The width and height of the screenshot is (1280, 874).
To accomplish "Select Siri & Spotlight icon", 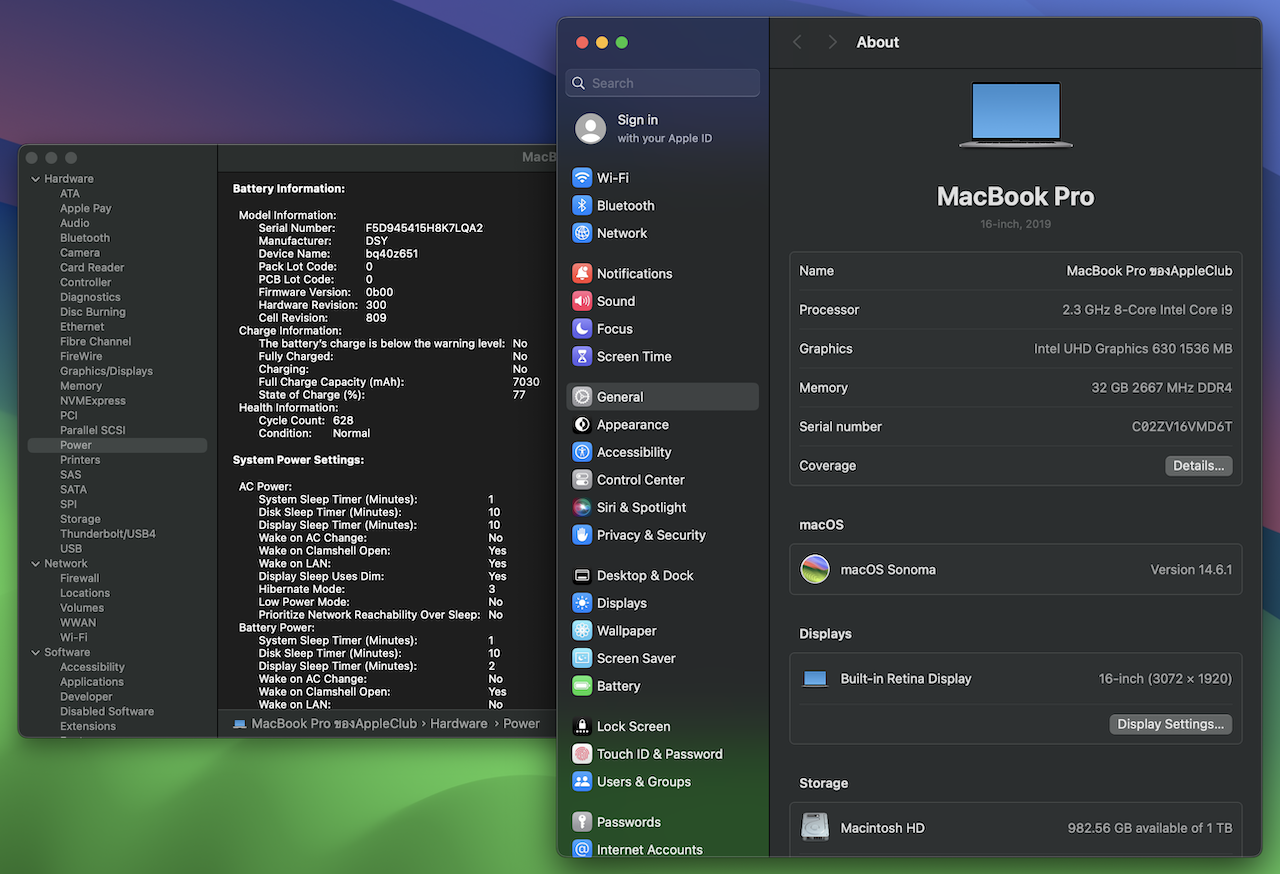I will [582, 507].
